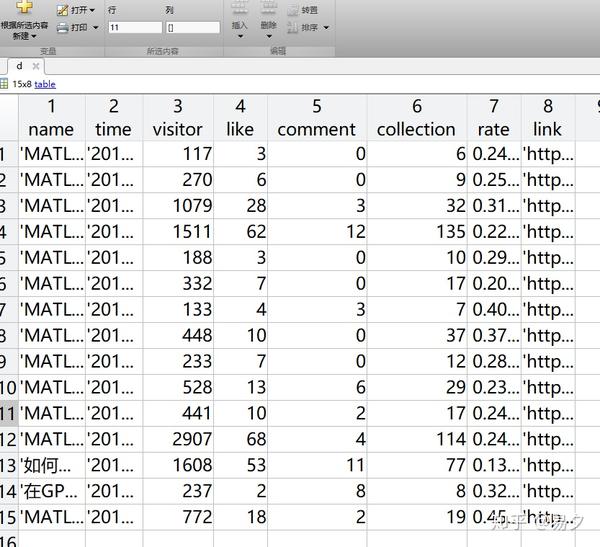Click visitor cell 1079

tap(178, 206)
